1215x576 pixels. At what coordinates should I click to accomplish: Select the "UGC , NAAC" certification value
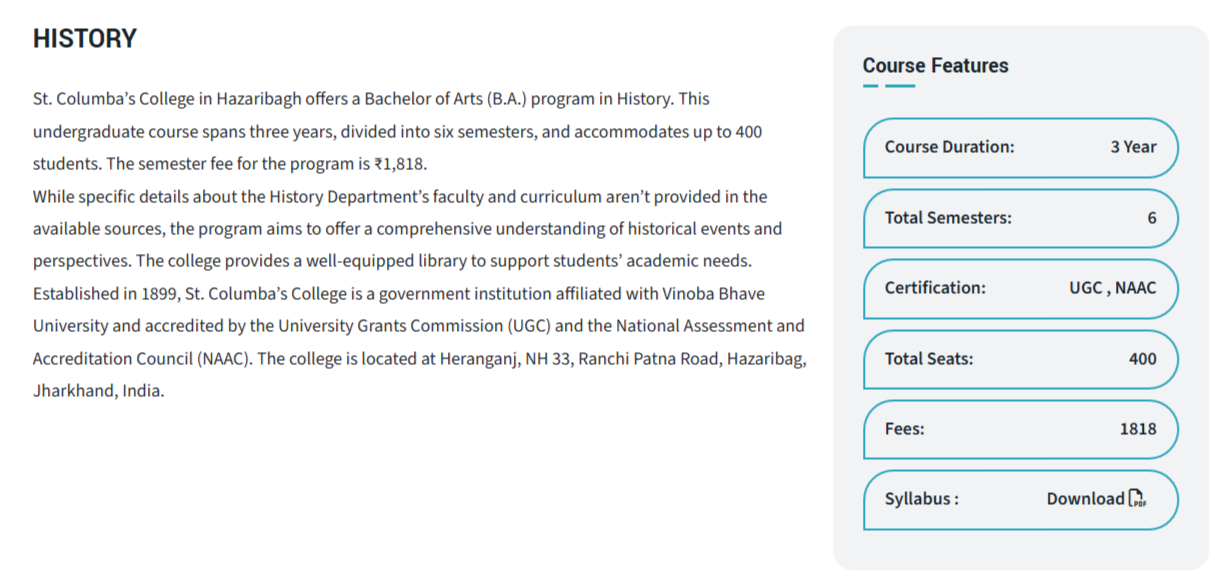click(1112, 288)
